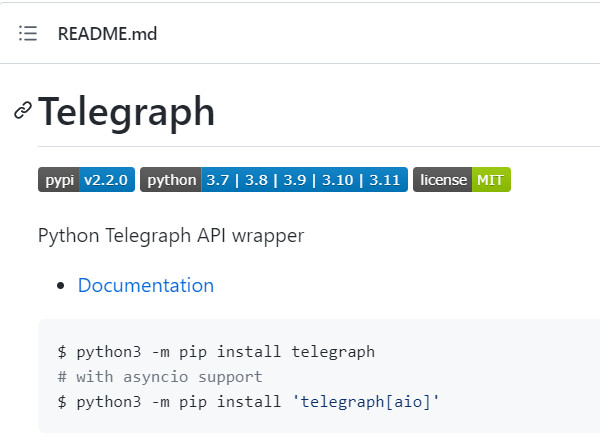
Task: Open the Documentation link
Action: [146, 285]
